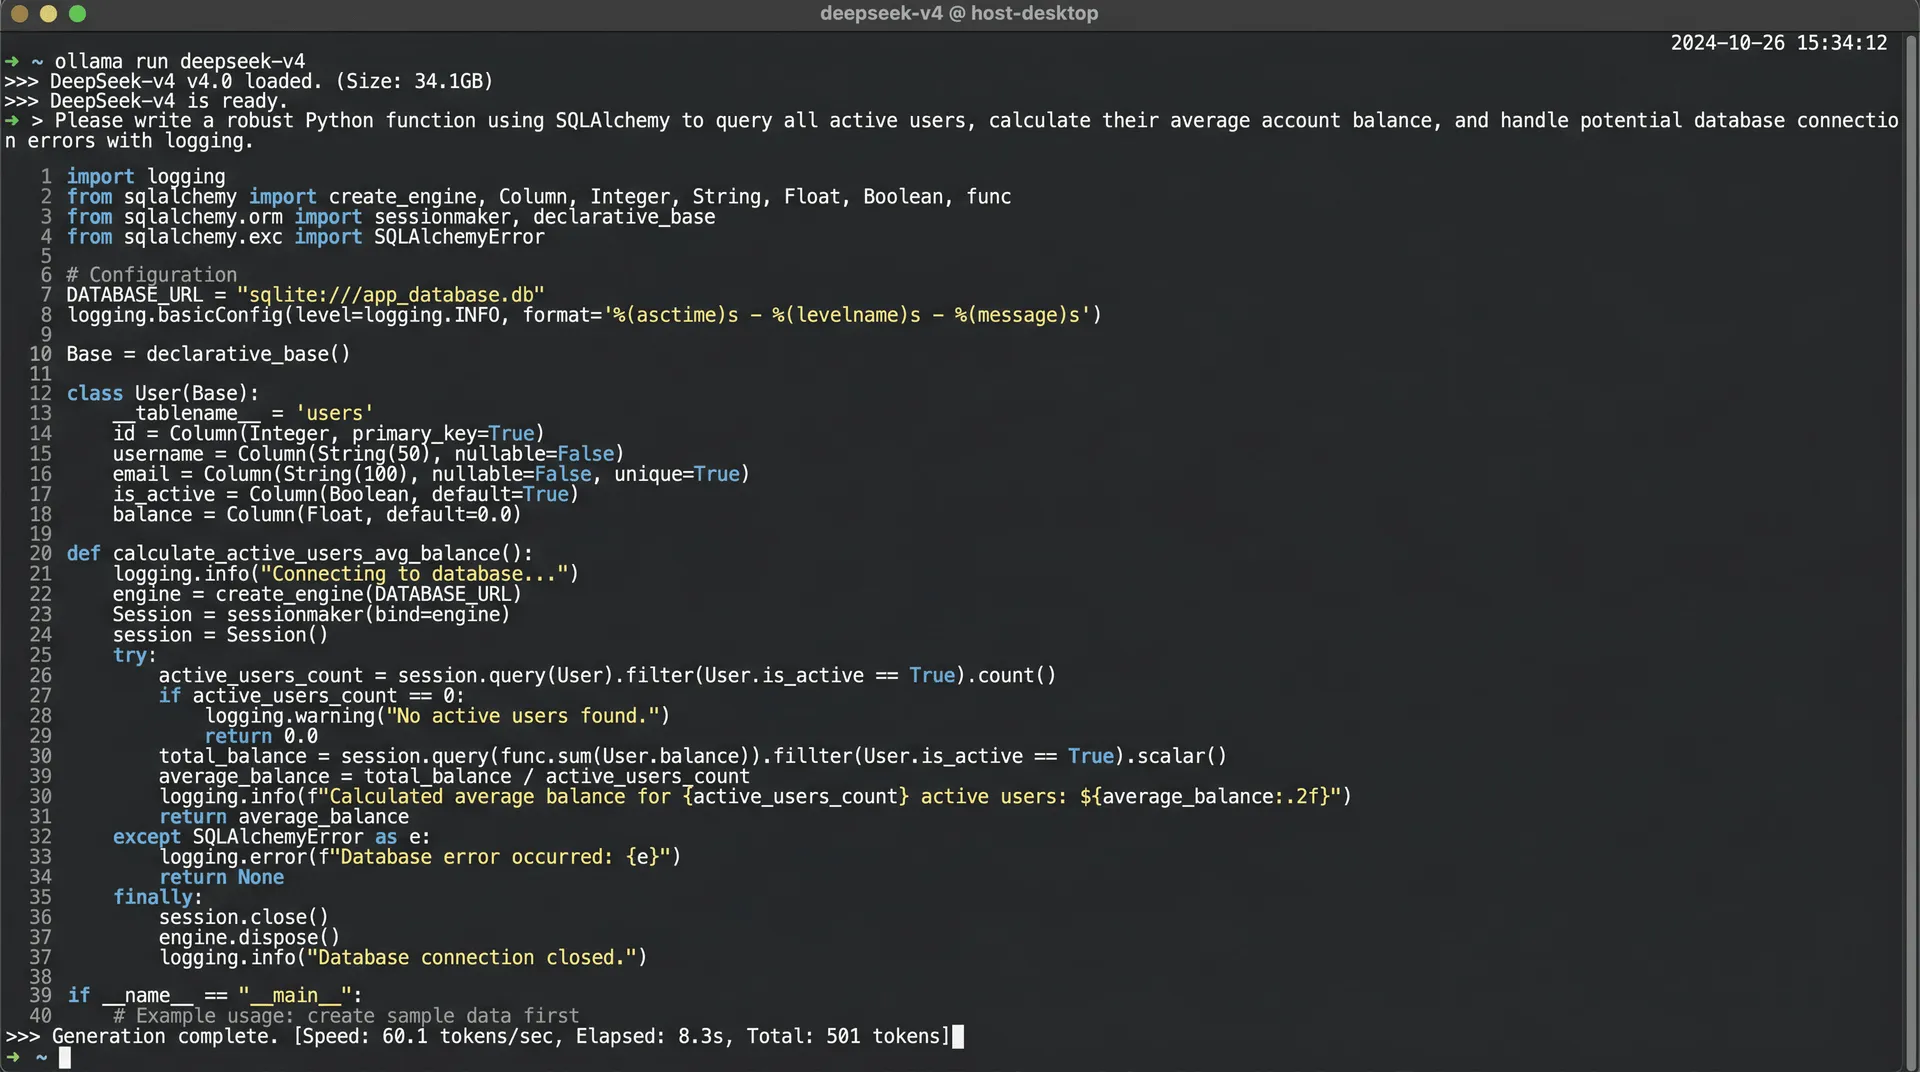The width and height of the screenshot is (1920, 1072).
Task: Click the warning line "No active users found."
Action: click(437, 716)
